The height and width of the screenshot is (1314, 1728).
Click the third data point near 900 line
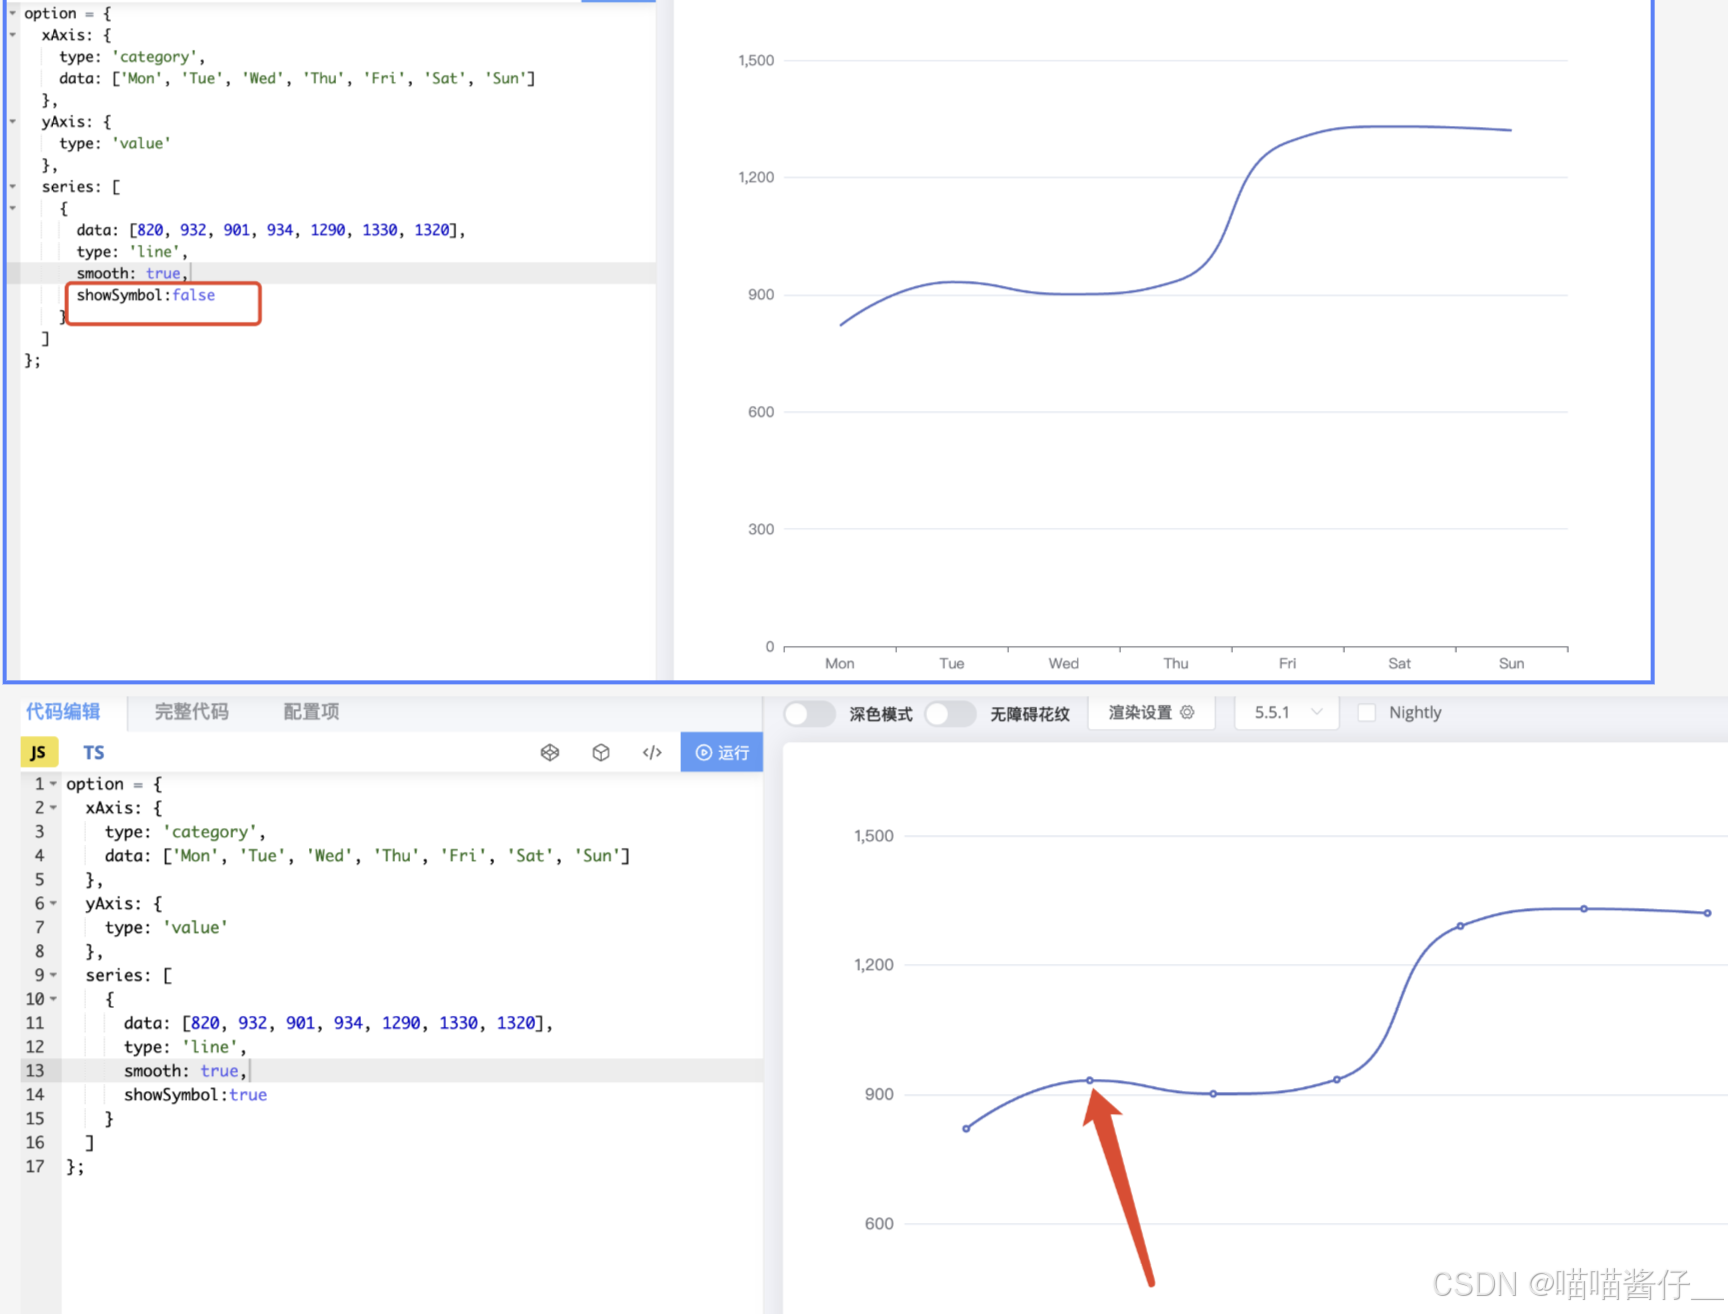click(1213, 1094)
